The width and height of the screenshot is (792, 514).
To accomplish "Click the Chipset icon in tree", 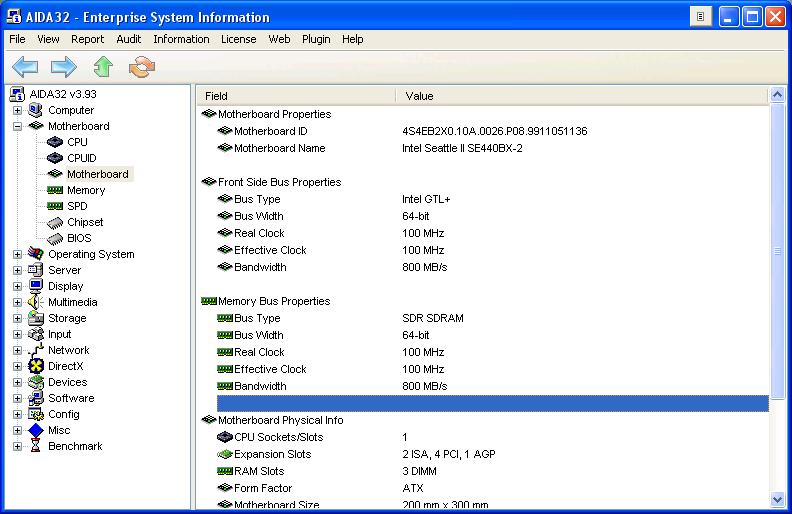I will pyautogui.click(x=55, y=222).
